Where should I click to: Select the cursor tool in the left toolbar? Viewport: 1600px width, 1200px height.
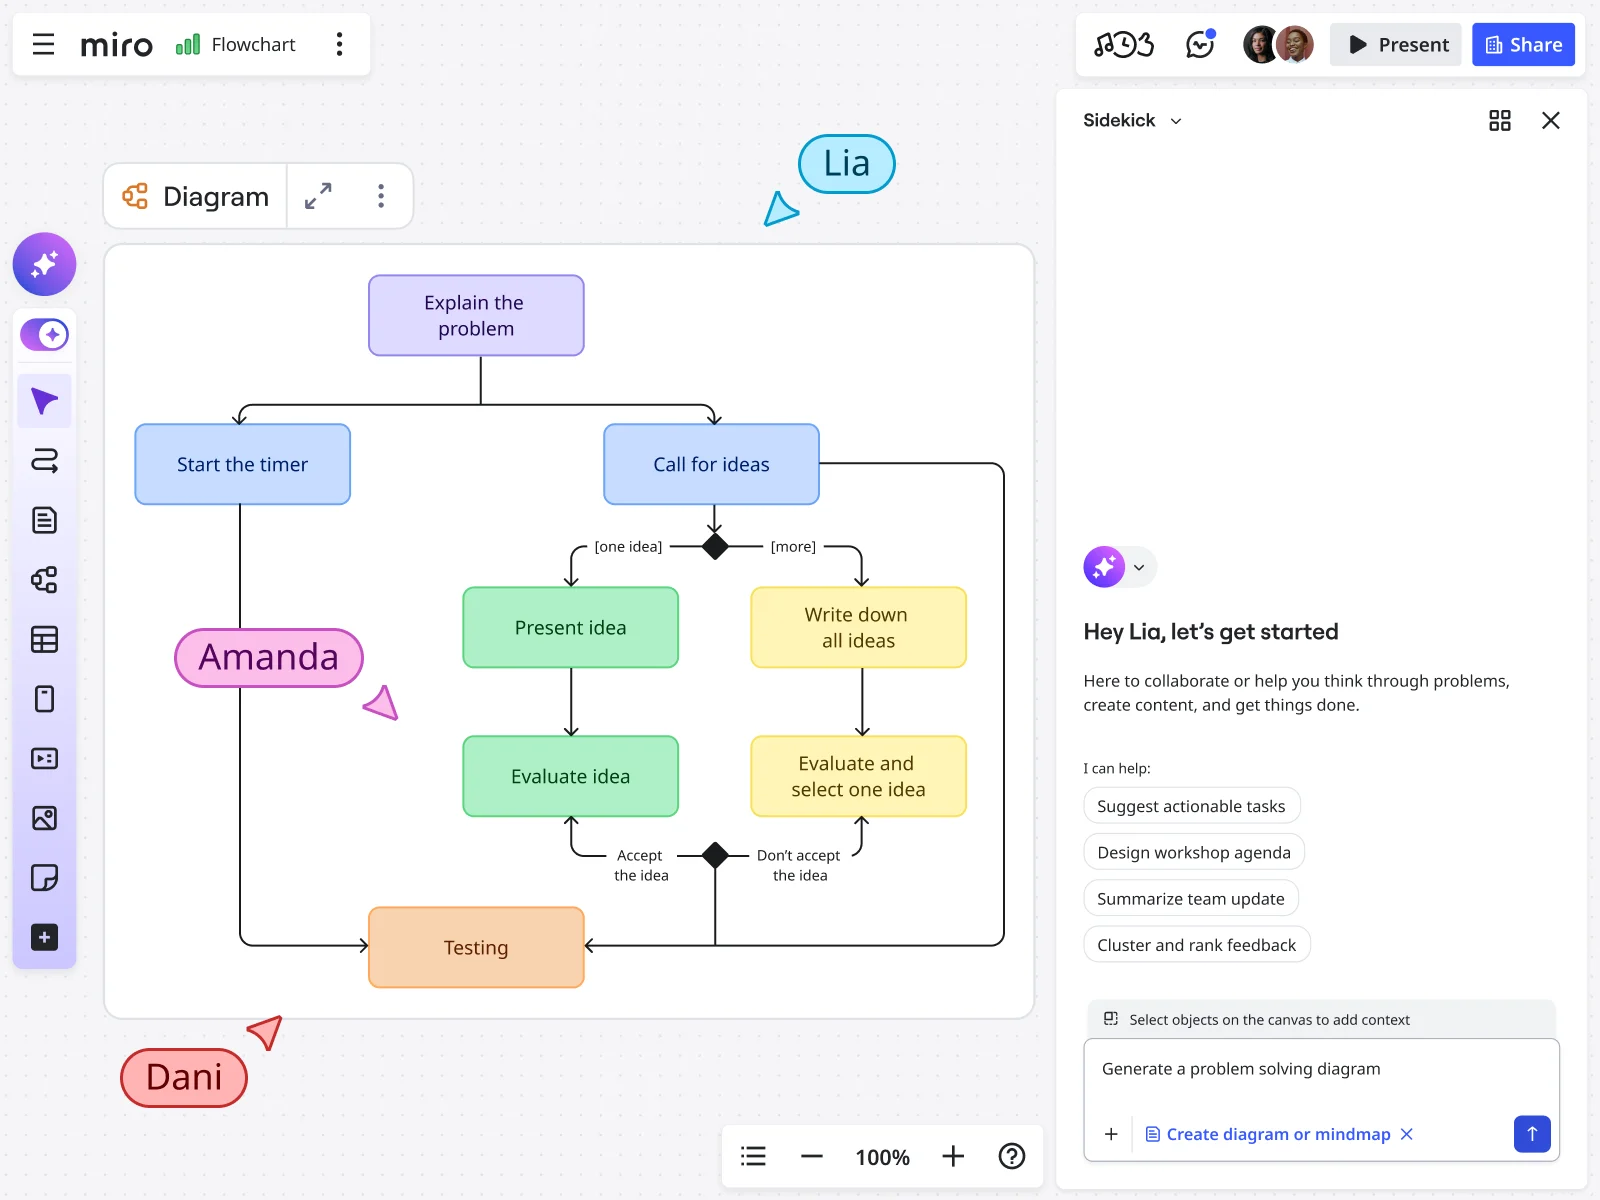click(44, 400)
